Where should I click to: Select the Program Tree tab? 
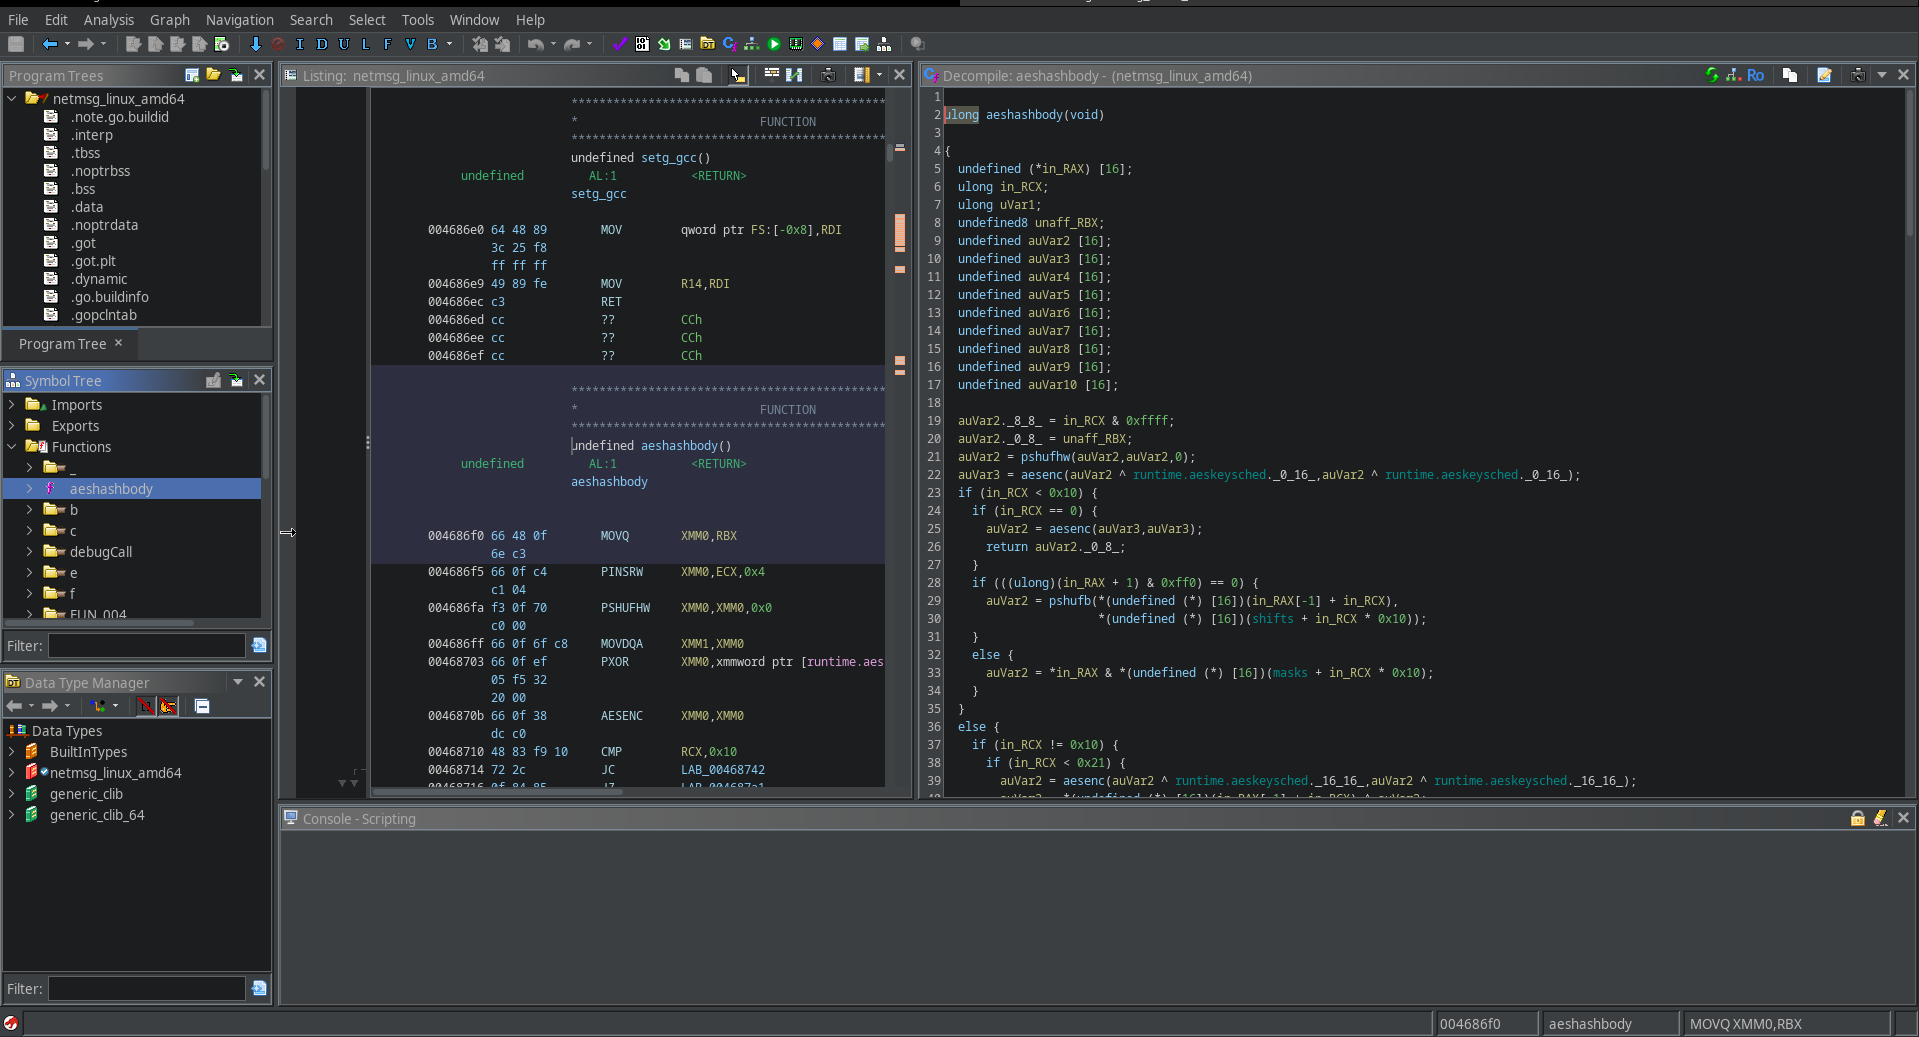62,344
